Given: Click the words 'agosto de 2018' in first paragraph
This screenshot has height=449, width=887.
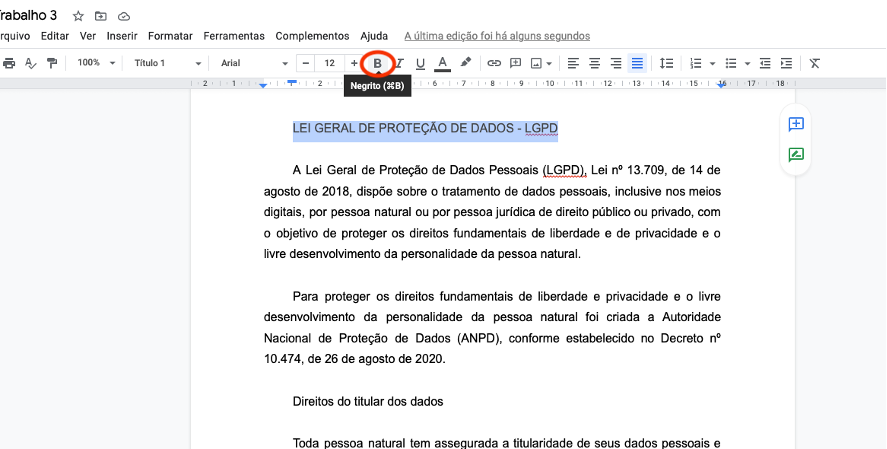Looking at the screenshot, I should pos(306,192).
